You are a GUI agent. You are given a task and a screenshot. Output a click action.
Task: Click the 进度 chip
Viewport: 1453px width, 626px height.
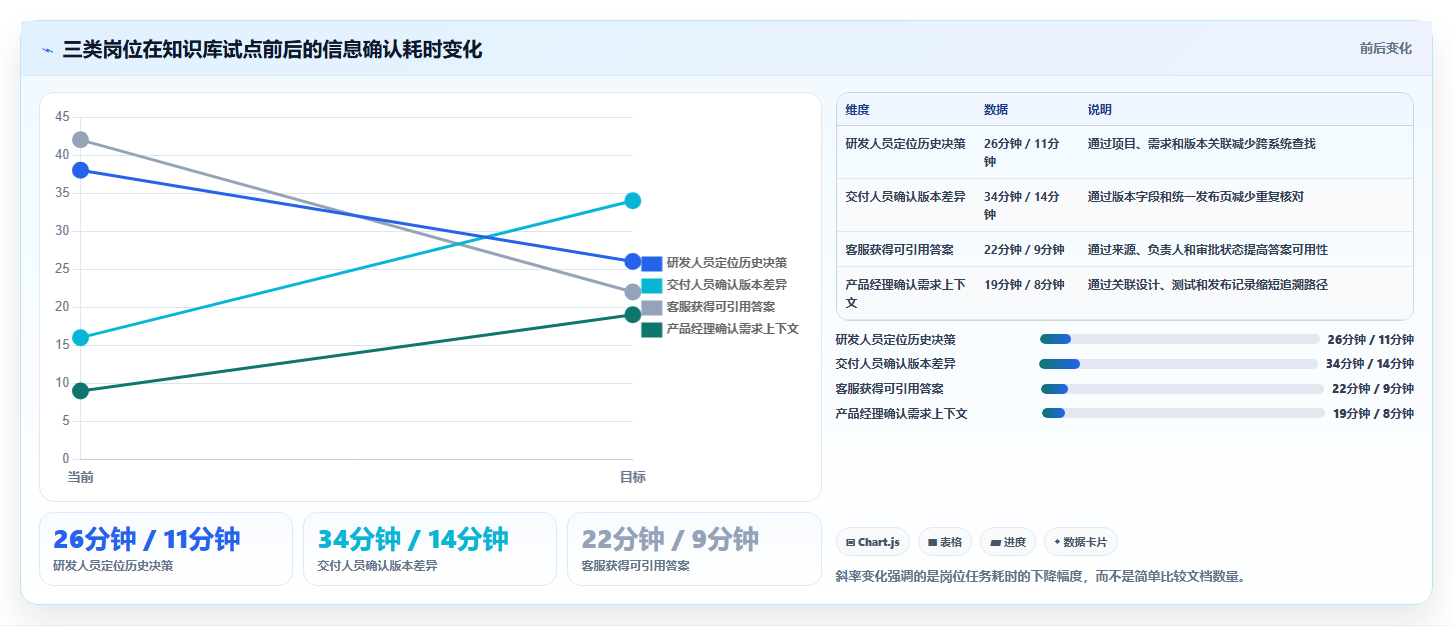(x=1008, y=542)
